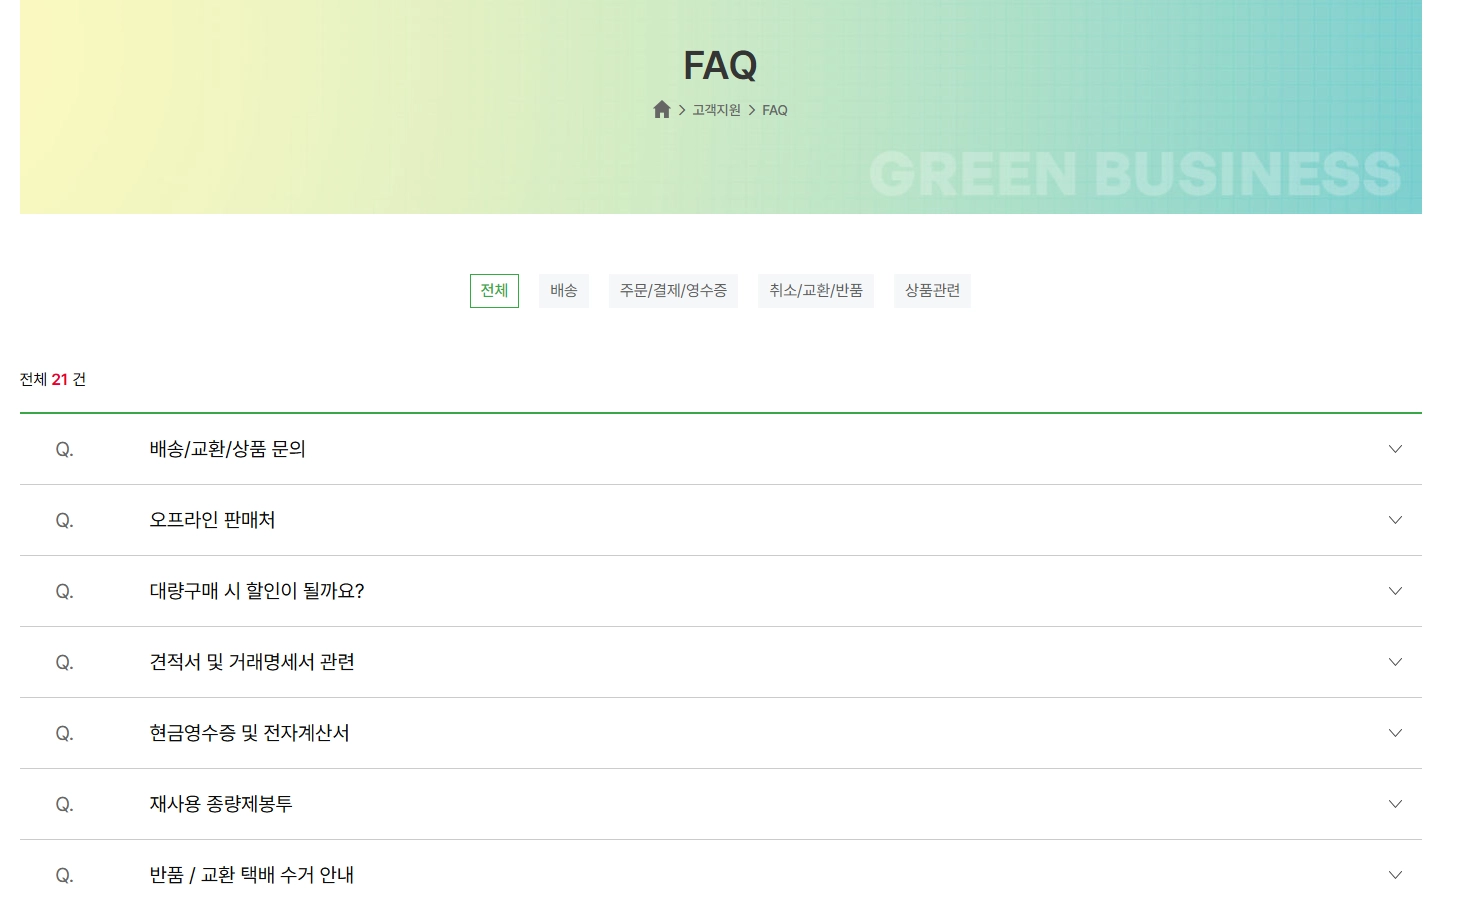Click the home icon in the breadcrumb
Viewport: 1481px width, 902px height.
click(x=661, y=109)
